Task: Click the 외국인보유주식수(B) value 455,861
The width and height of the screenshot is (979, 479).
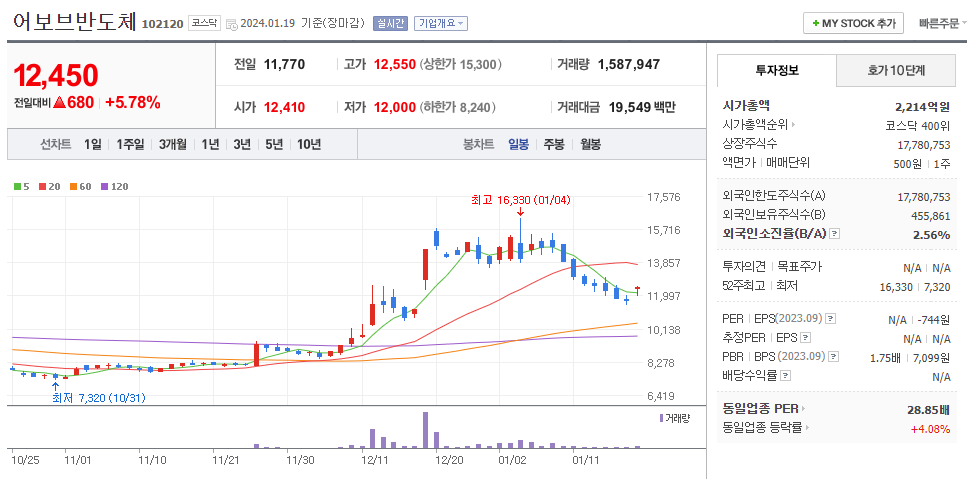Action: [930, 216]
